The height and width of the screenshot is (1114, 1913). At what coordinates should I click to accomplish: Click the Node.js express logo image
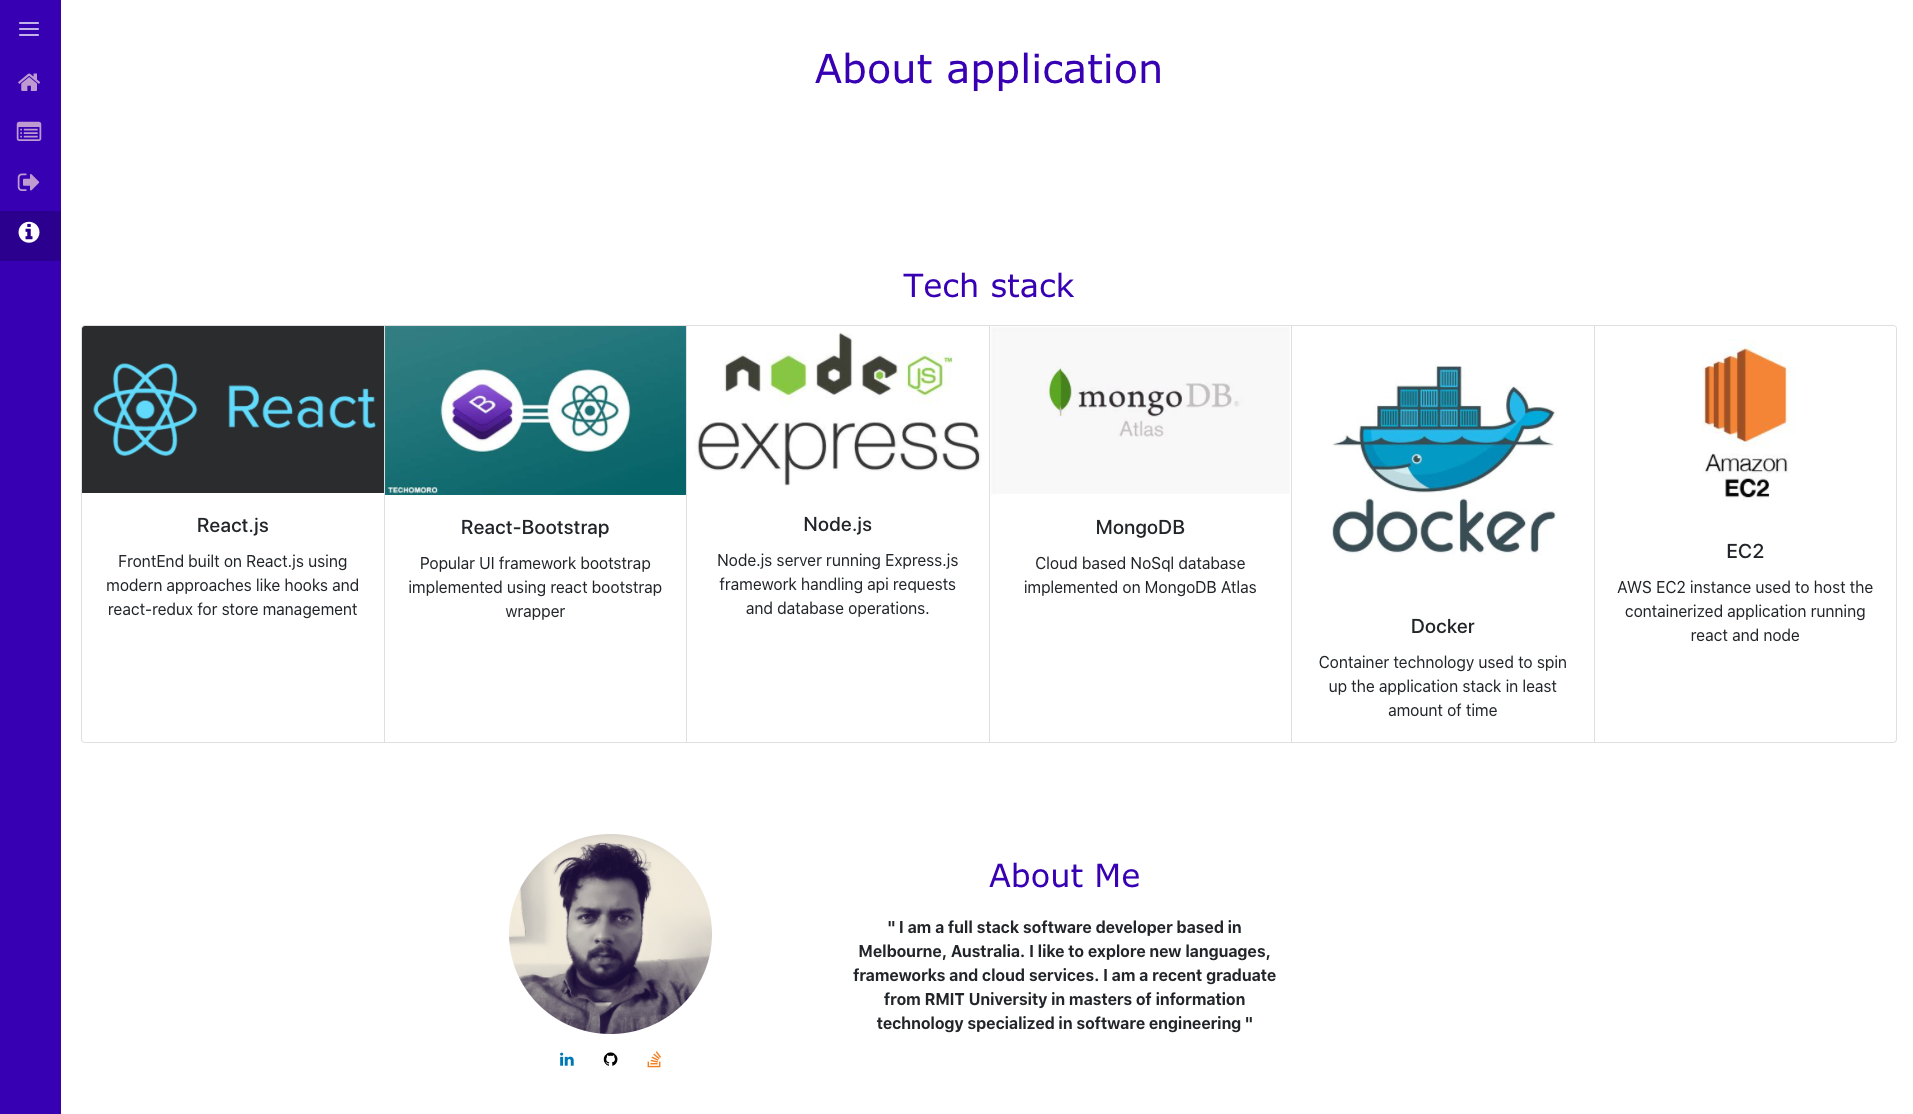[837, 409]
